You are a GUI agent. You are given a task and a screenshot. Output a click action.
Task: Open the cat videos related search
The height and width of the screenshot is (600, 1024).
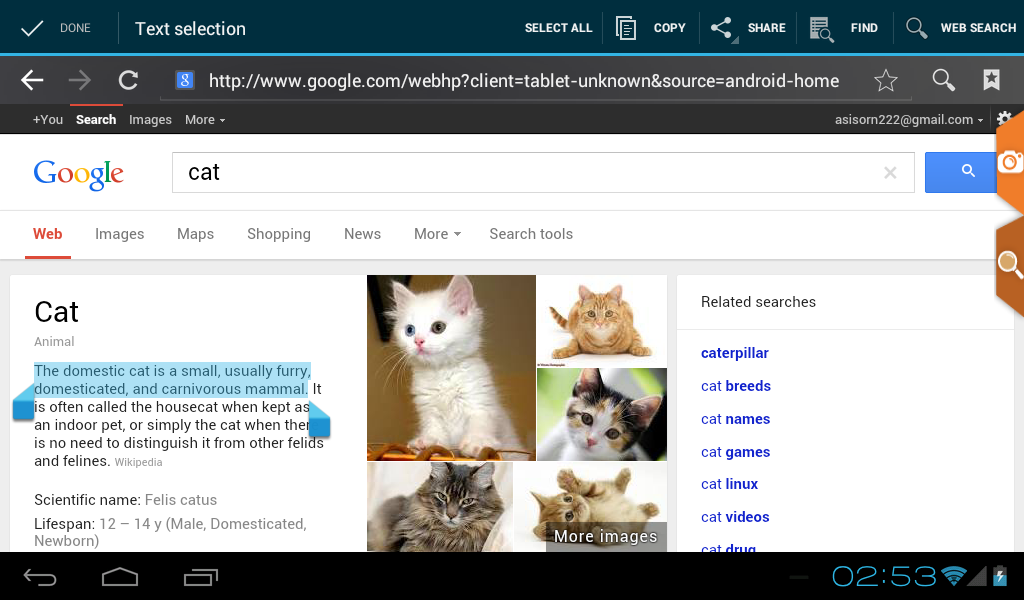pos(735,517)
